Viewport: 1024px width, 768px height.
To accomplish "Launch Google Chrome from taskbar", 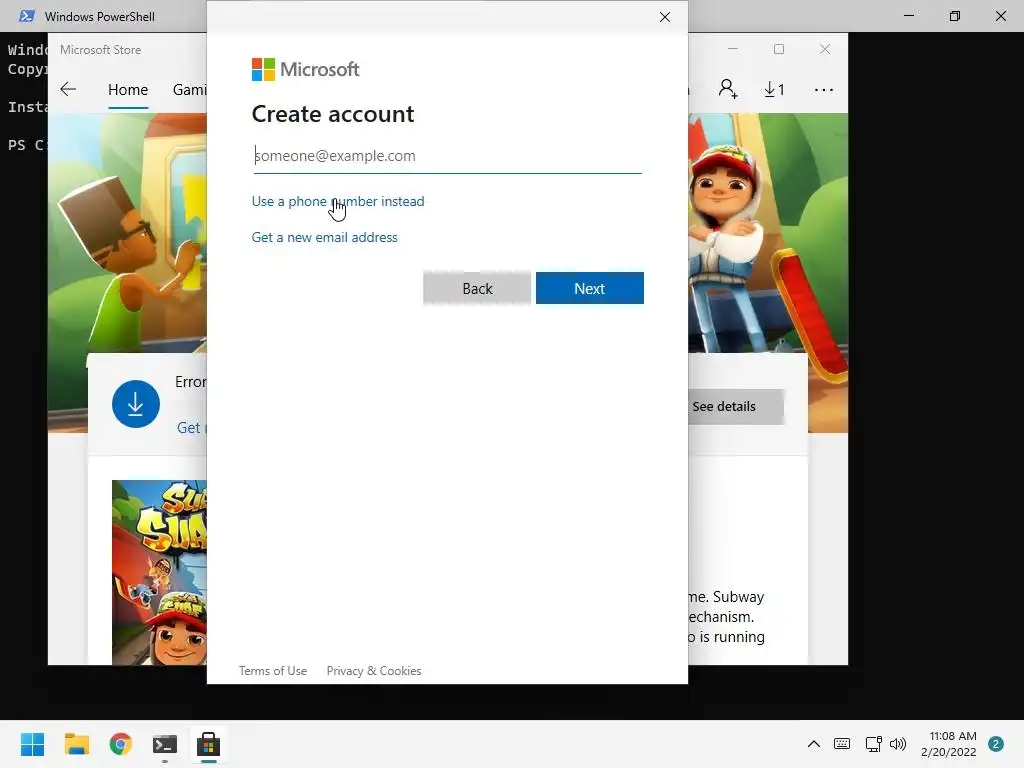I will point(121,744).
